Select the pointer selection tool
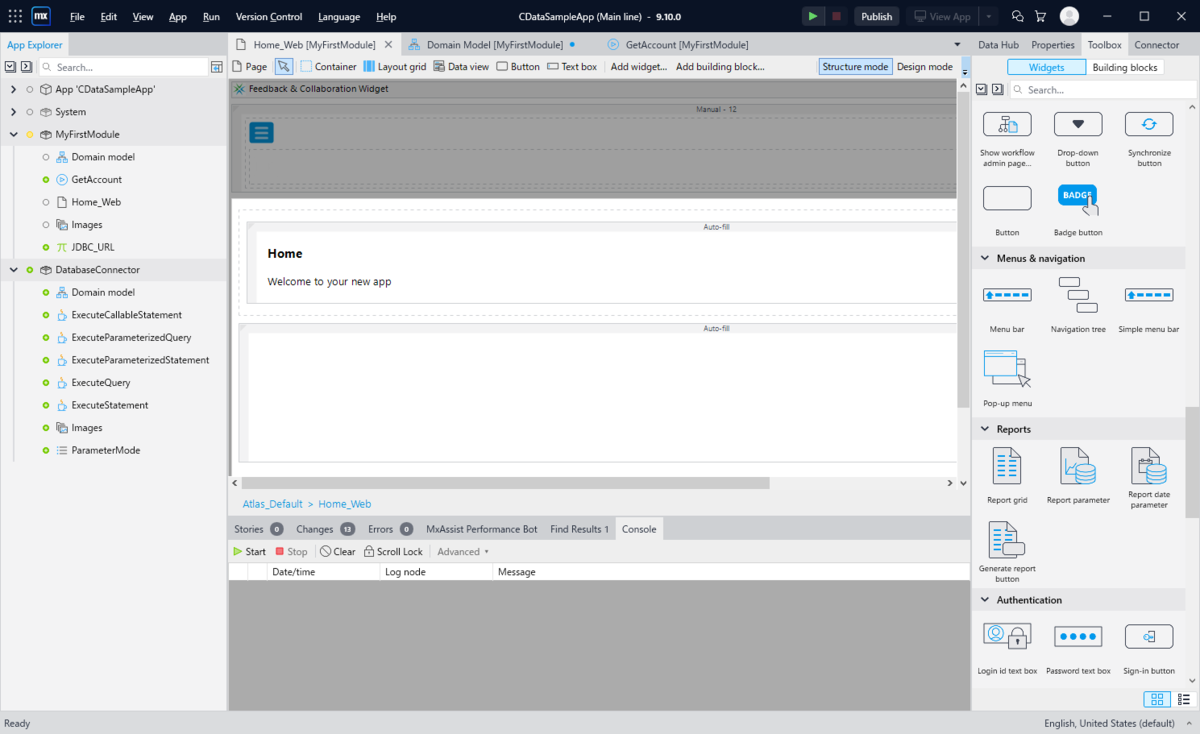The image size is (1200, 734). tap(284, 66)
